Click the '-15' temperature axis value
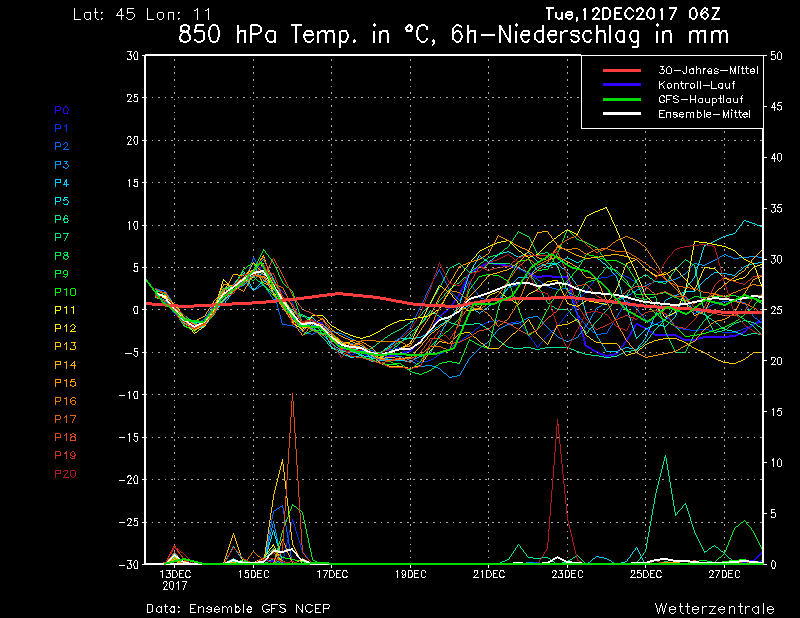This screenshot has height=618, width=800. point(128,437)
